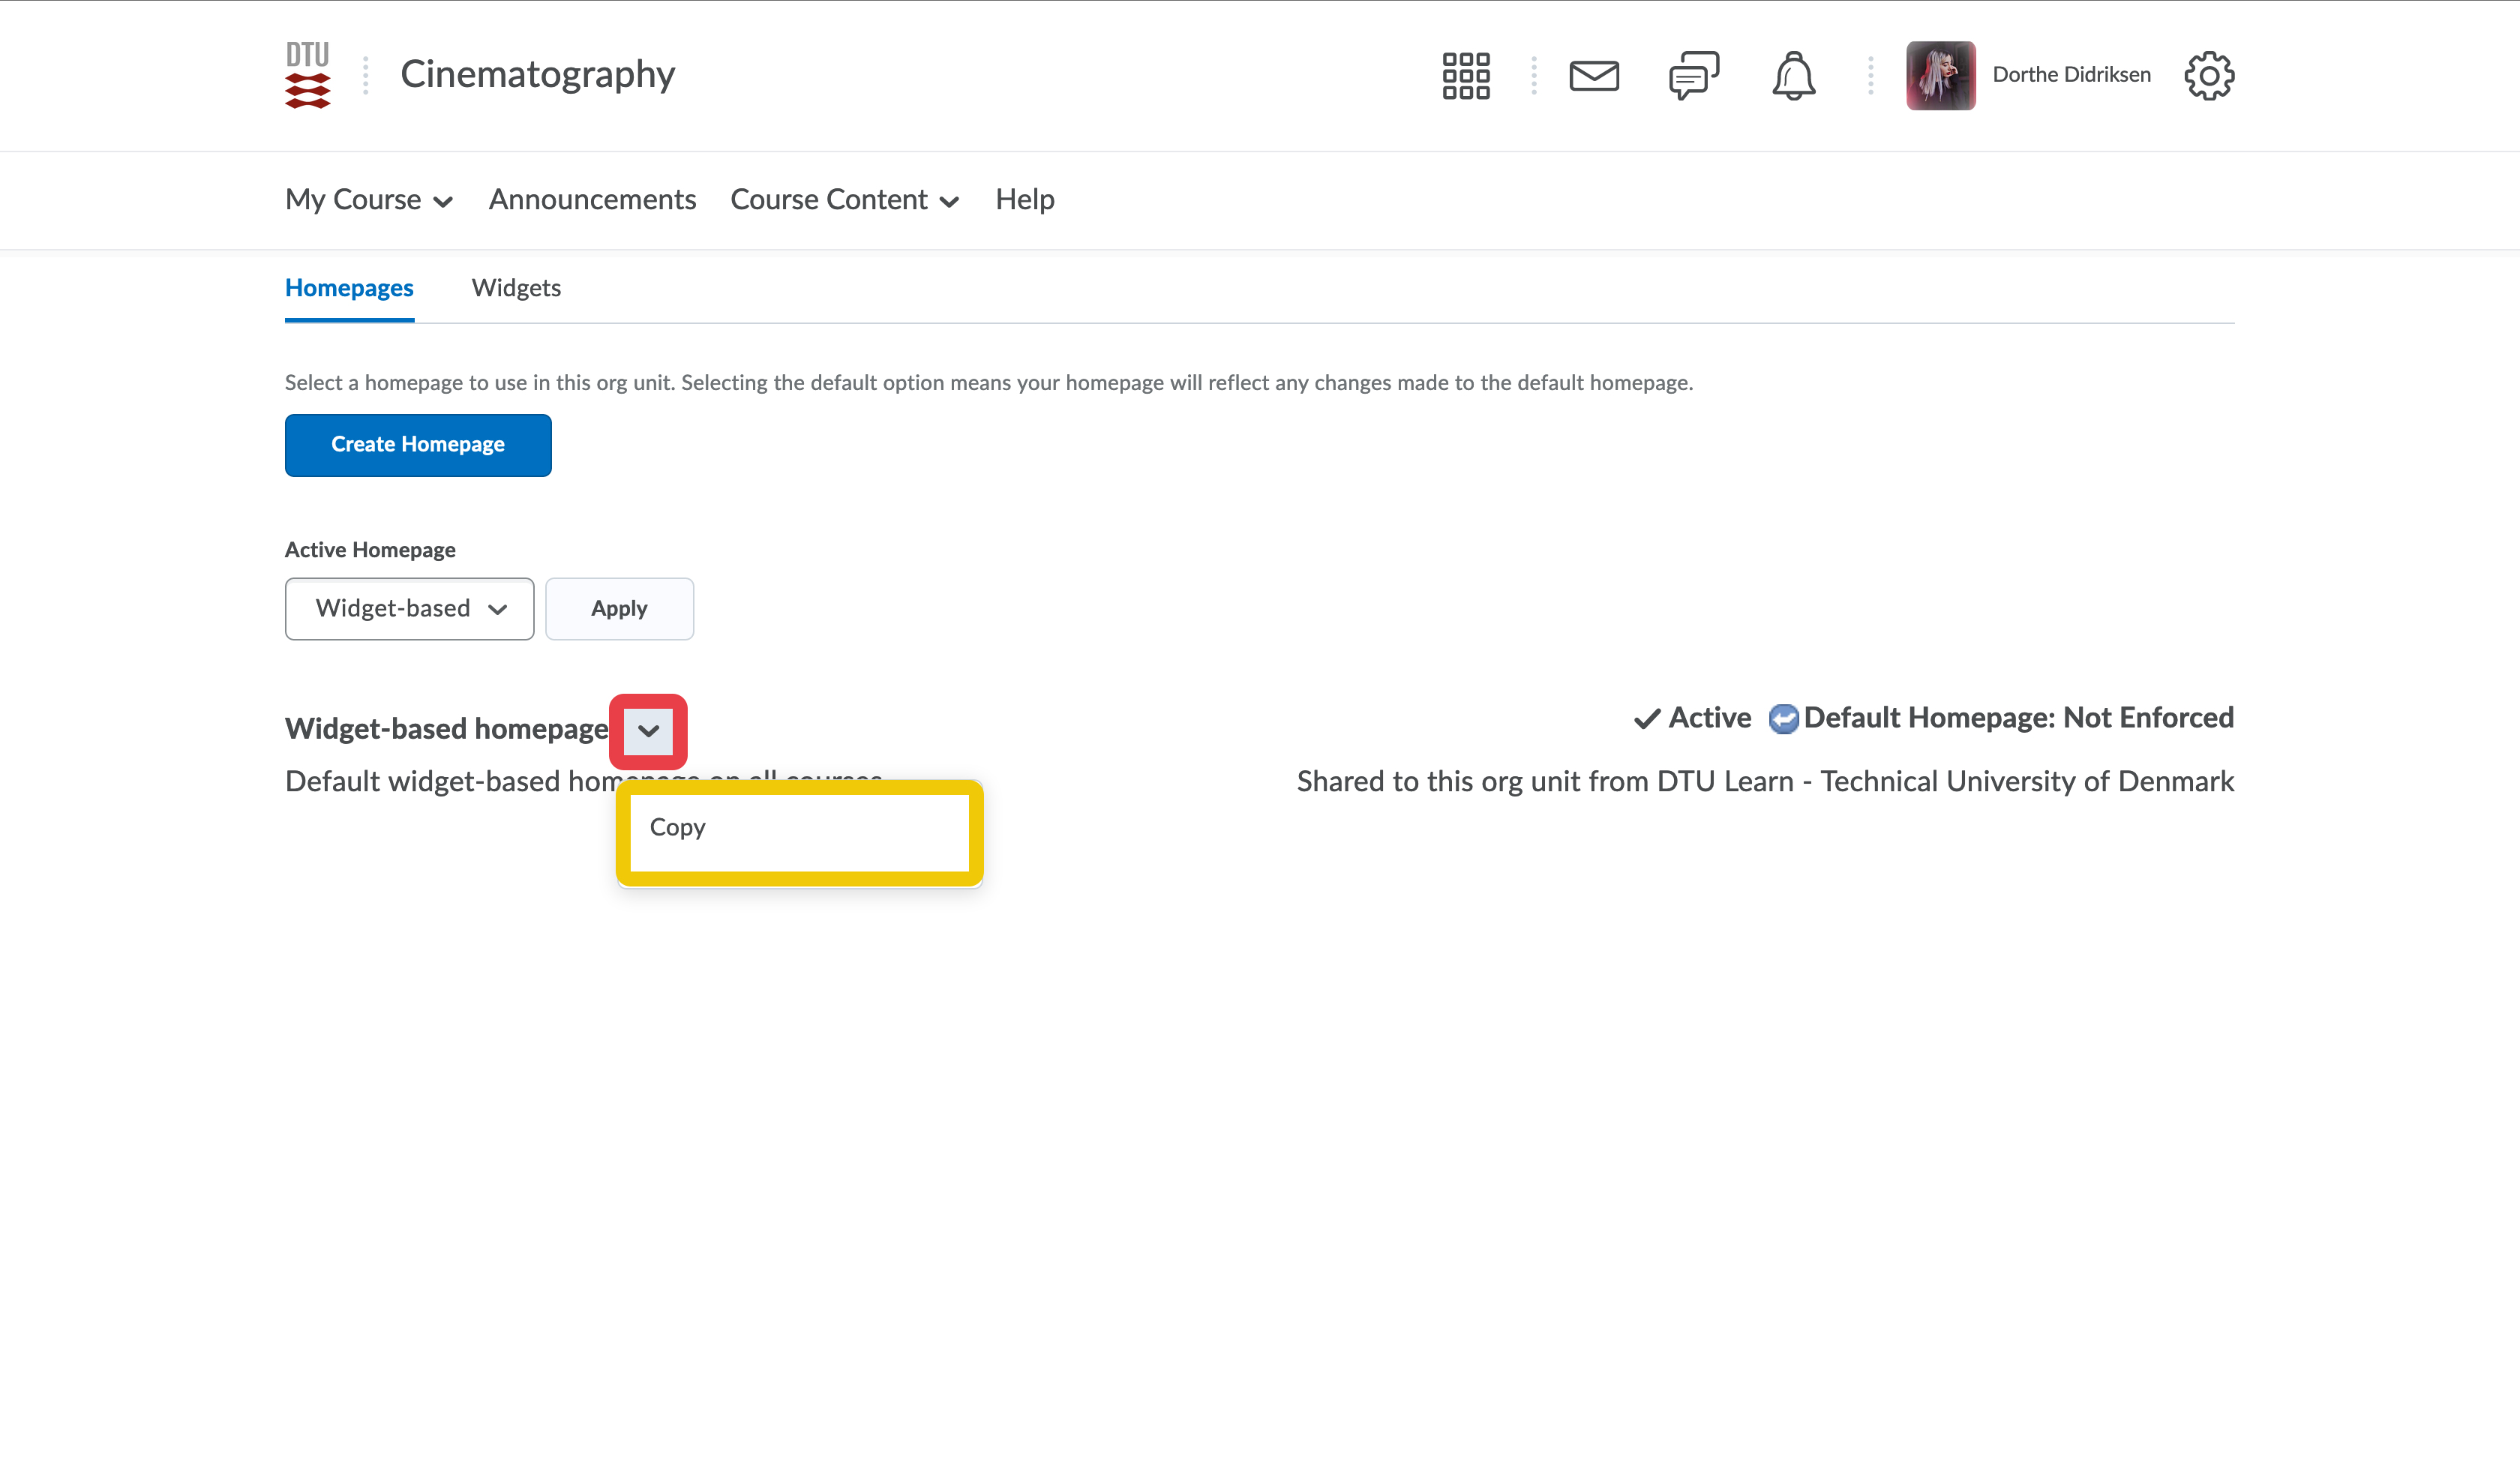Click the Cinematography course title

pyautogui.click(x=537, y=75)
